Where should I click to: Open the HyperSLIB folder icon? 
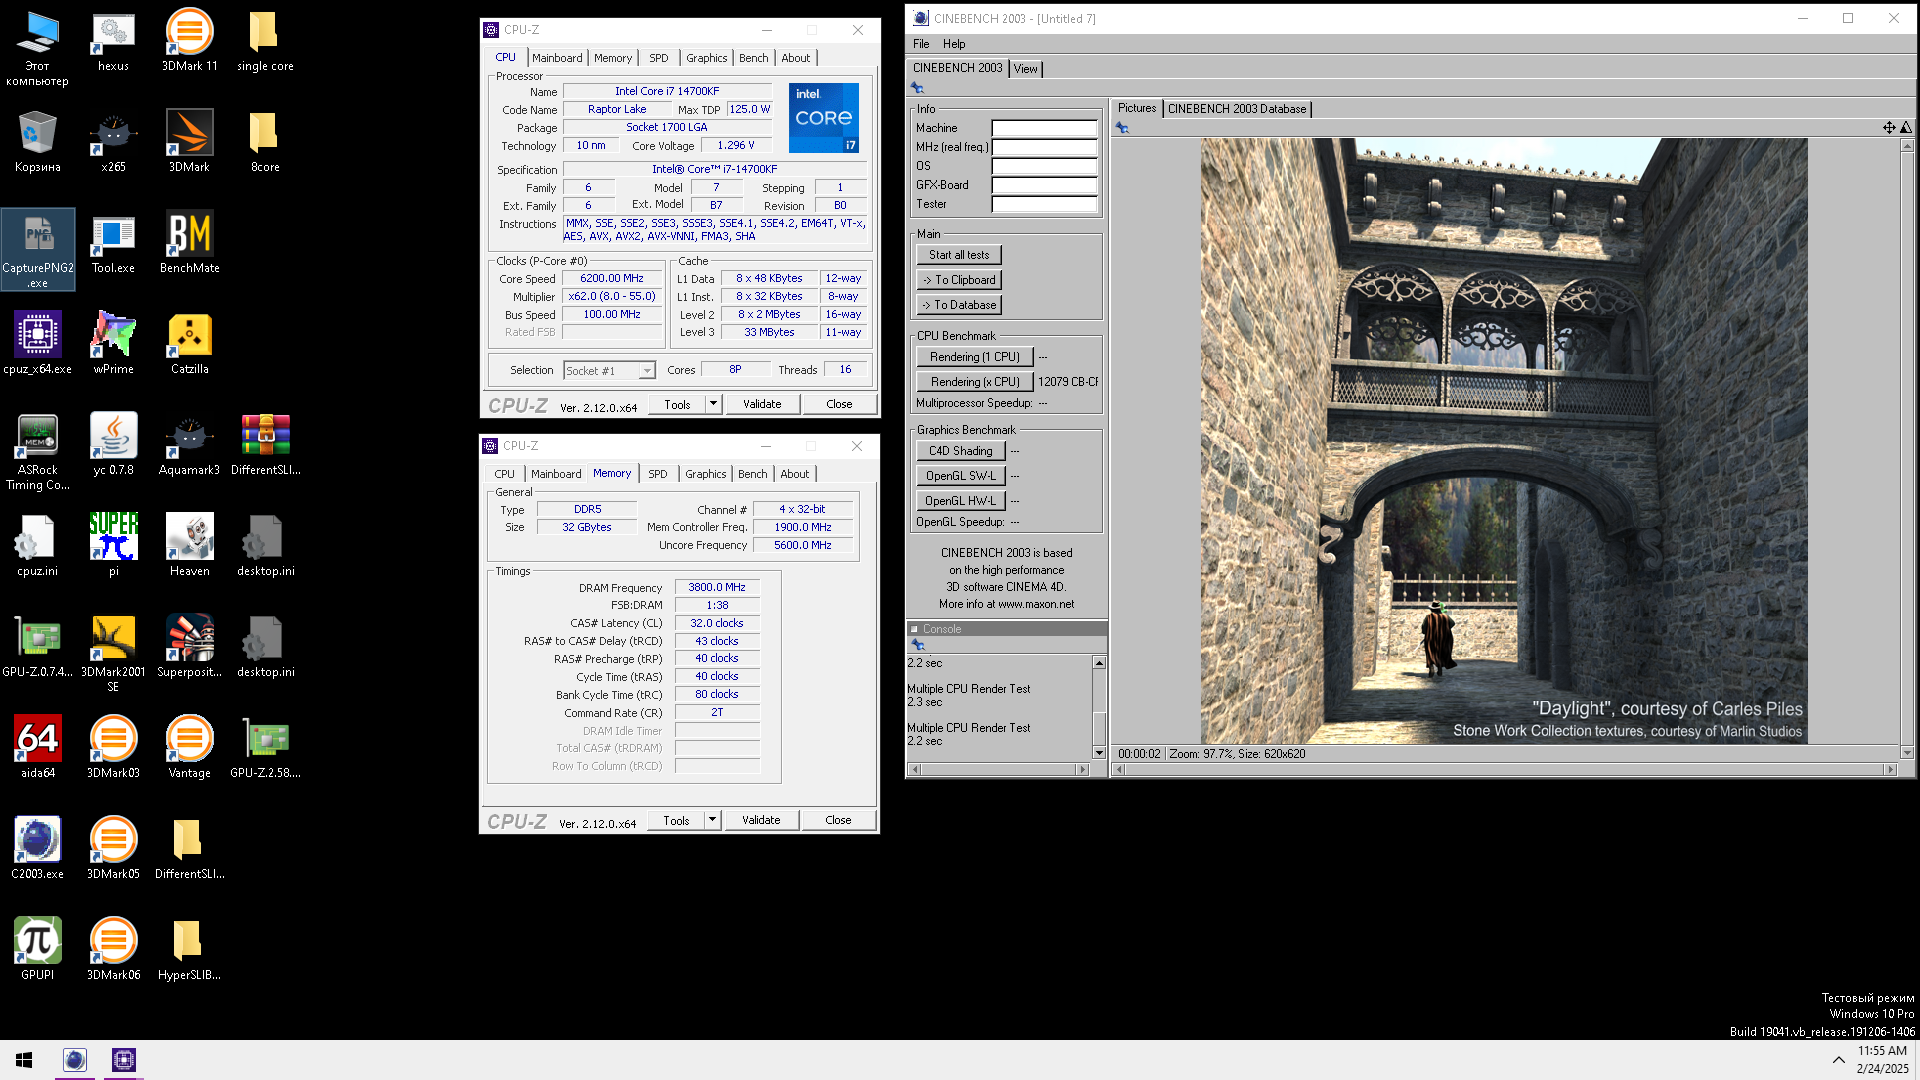[189, 950]
